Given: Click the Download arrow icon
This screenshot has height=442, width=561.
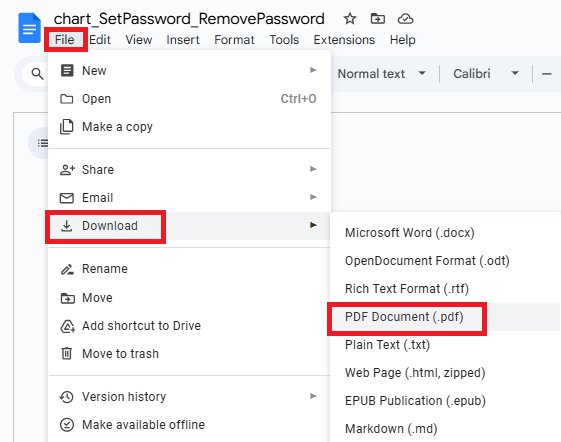Looking at the screenshot, I should [67, 226].
